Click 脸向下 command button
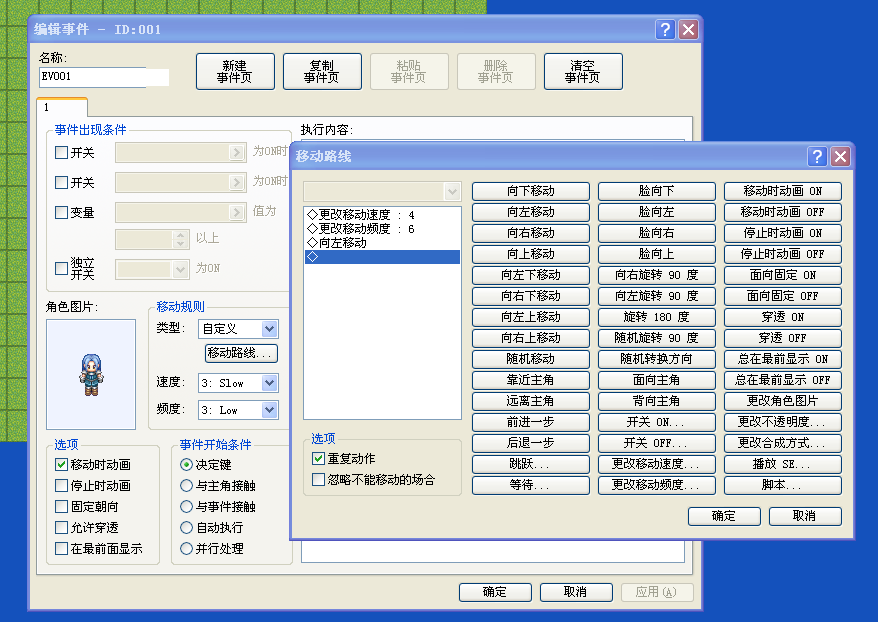This screenshot has height=622, width=878. click(x=657, y=191)
